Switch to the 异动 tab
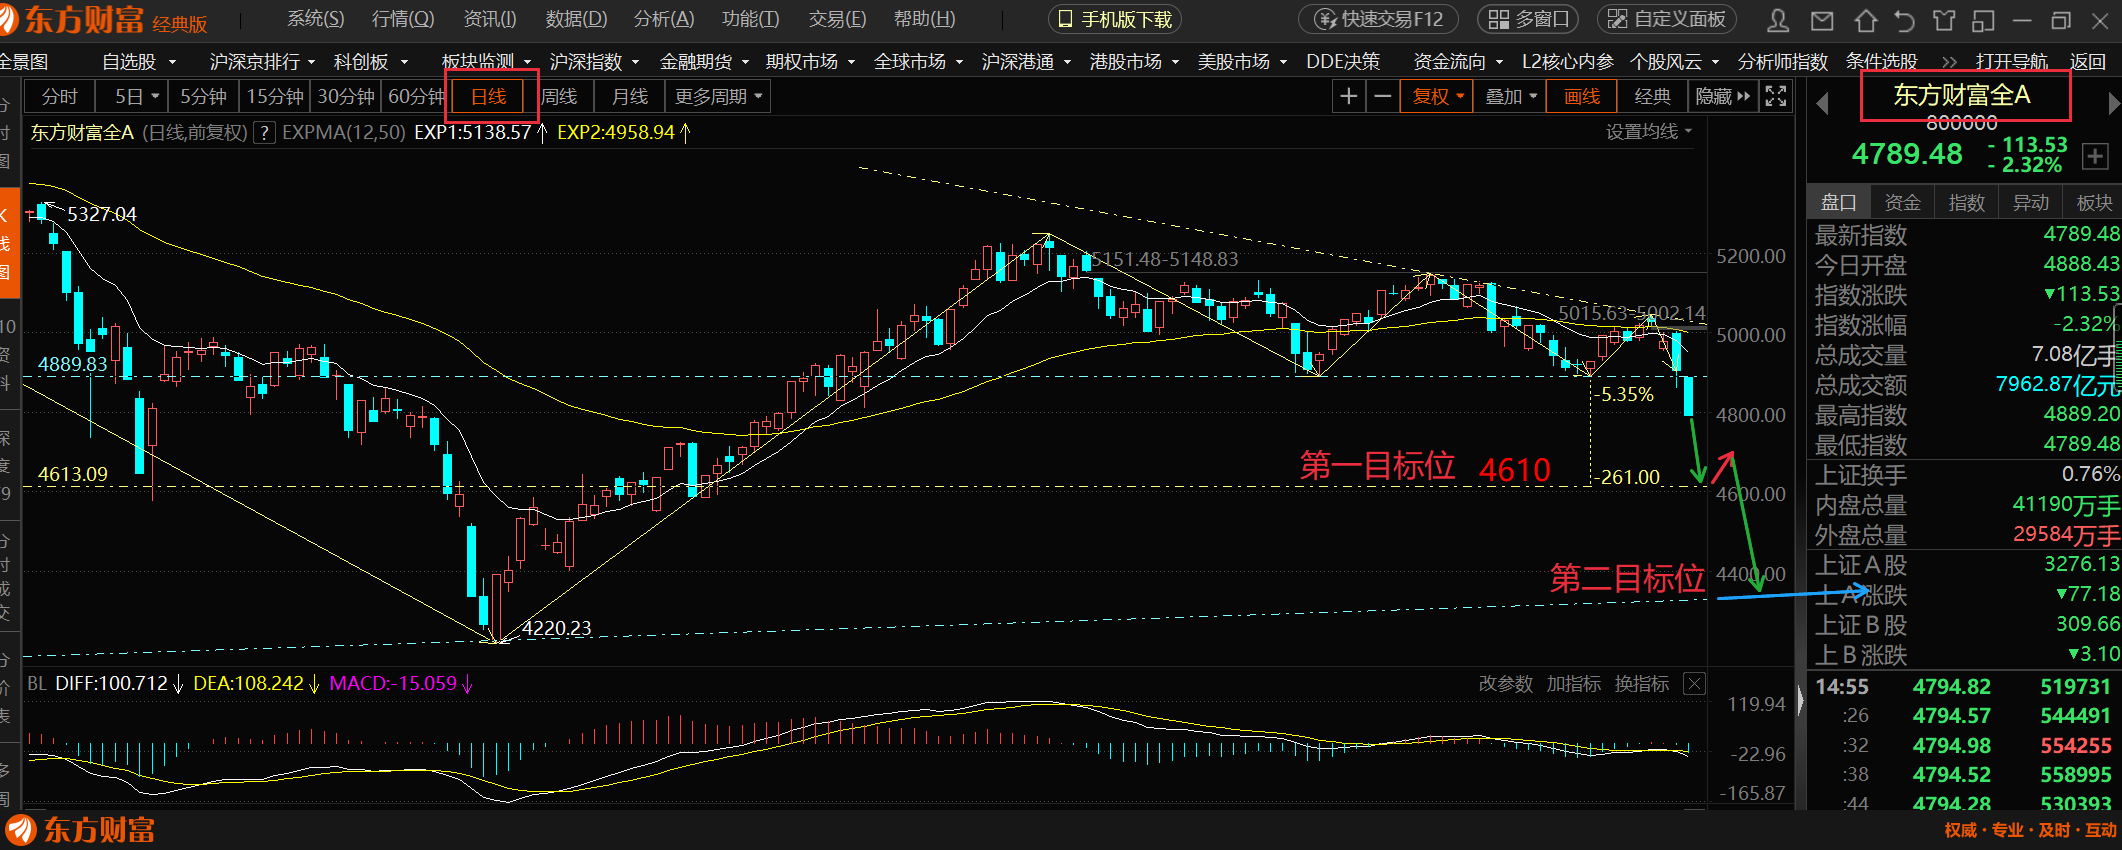The height and width of the screenshot is (850, 2122). click(x=2030, y=203)
